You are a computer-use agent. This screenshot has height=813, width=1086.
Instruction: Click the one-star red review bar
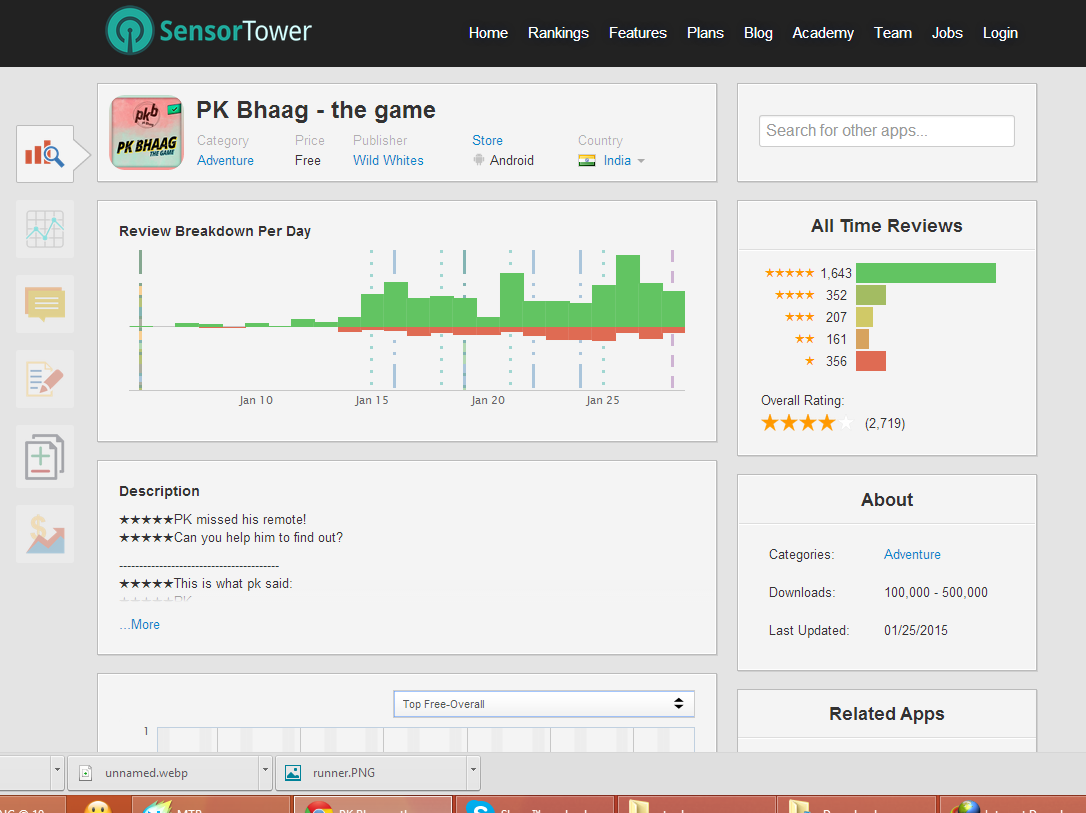tap(871, 361)
